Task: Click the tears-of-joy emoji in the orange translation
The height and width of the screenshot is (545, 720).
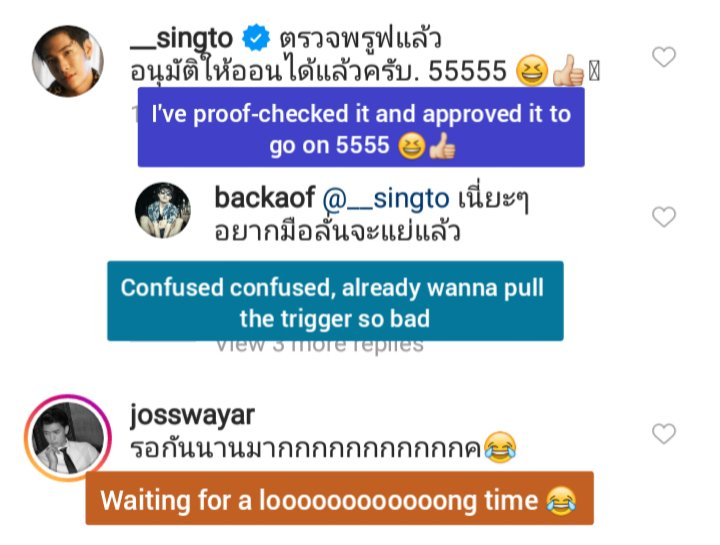Action: [x=561, y=500]
